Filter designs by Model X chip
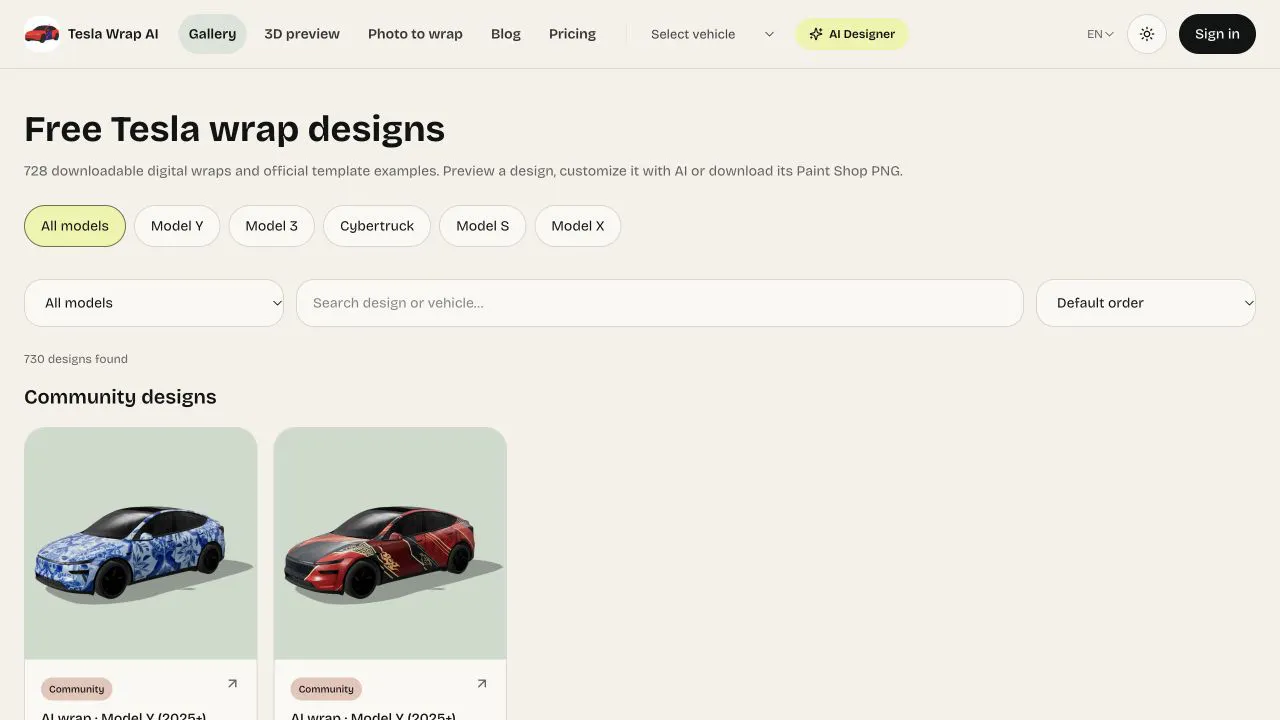This screenshot has height=720, width=1280. (578, 226)
